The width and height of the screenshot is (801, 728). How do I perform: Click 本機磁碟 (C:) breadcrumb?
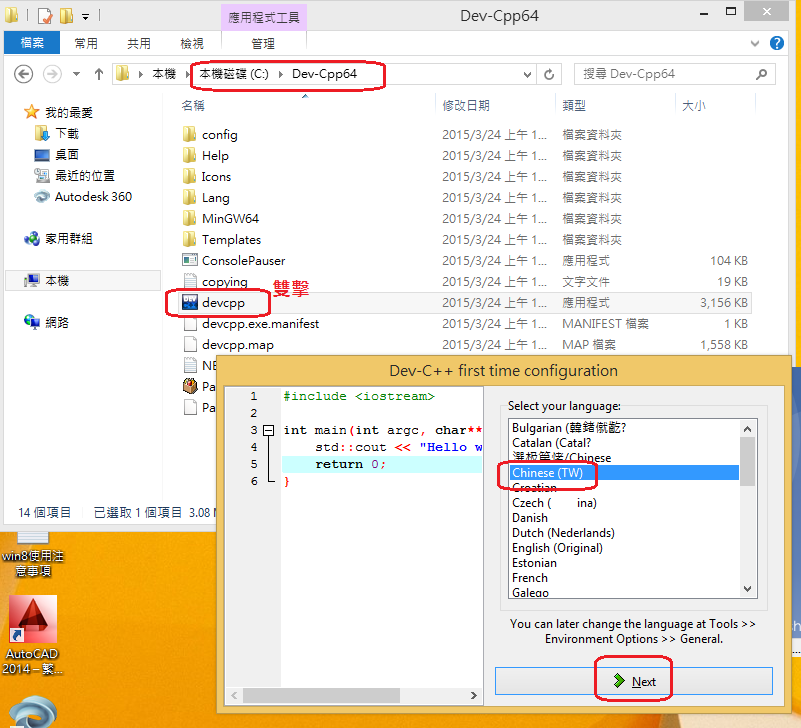(234, 74)
